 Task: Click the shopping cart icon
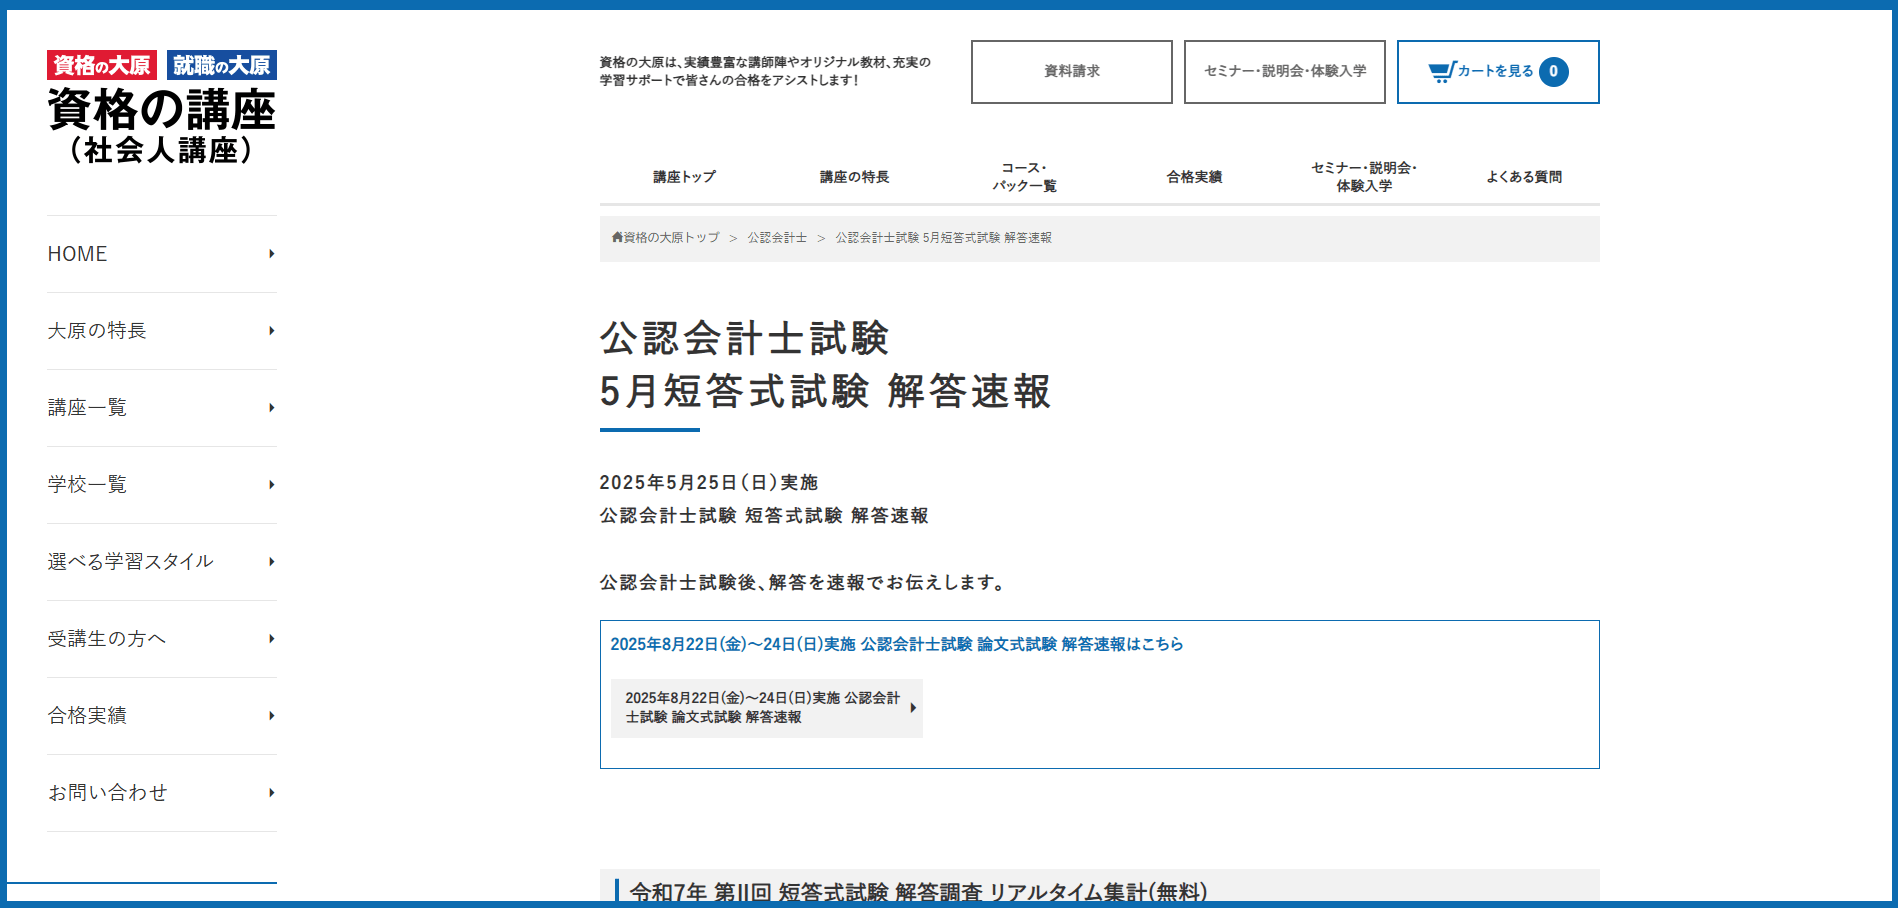click(x=1440, y=70)
